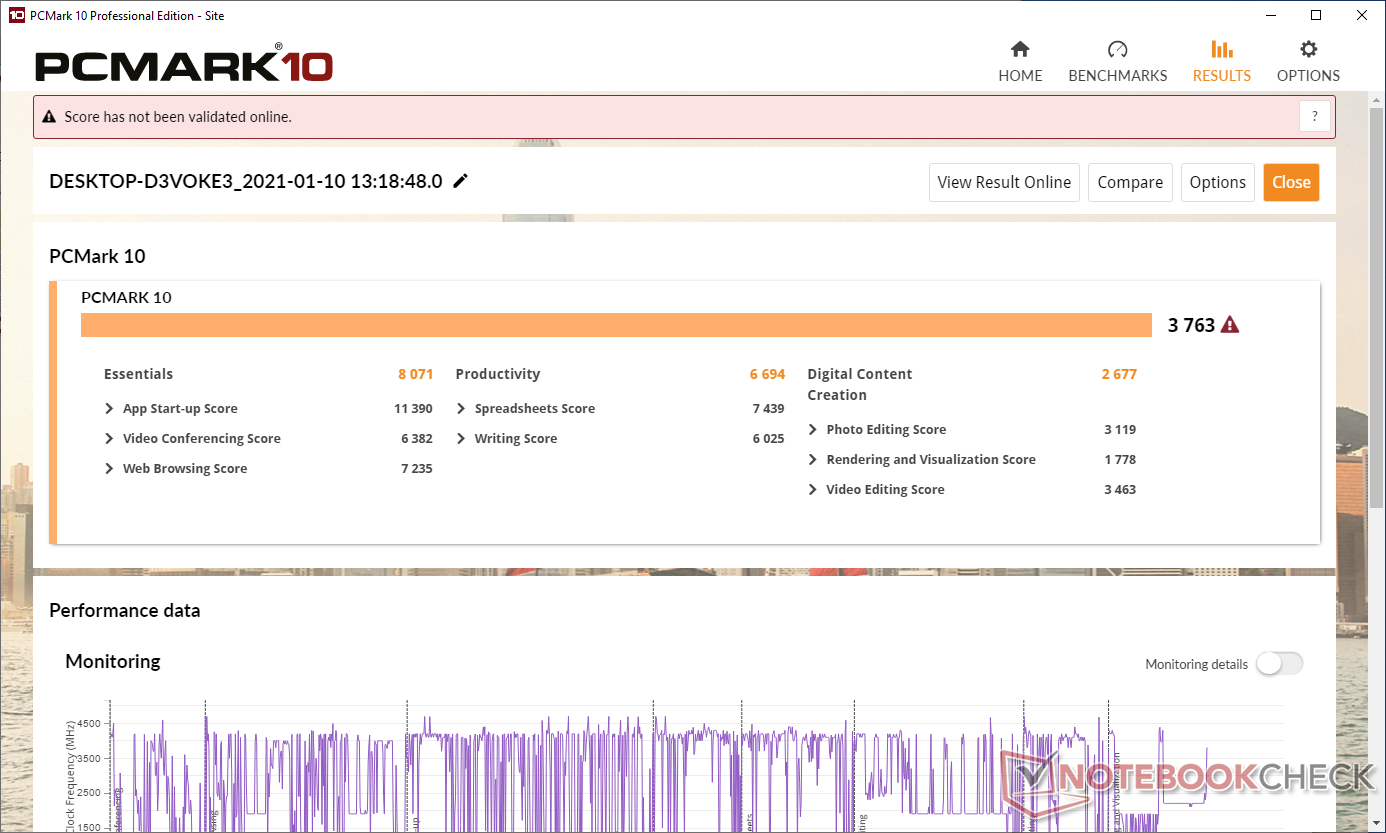Open the OPTIONS tab
This screenshot has height=833, width=1386.
coord(1308,76)
